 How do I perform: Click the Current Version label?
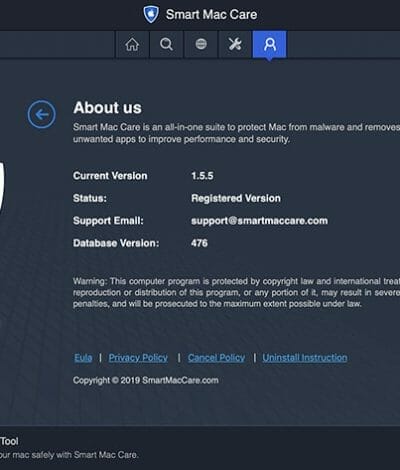[x=110, y=176]
